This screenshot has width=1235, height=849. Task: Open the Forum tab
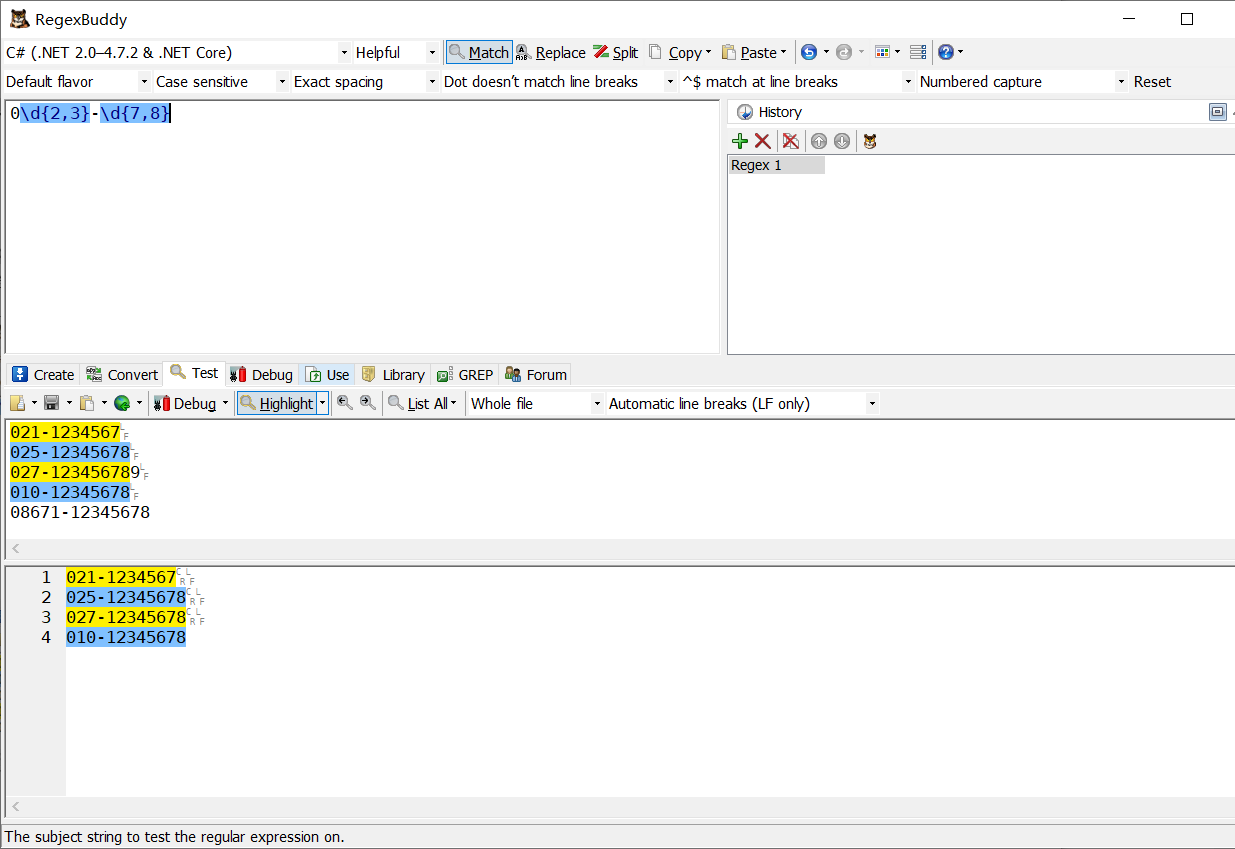pos(536,375)
